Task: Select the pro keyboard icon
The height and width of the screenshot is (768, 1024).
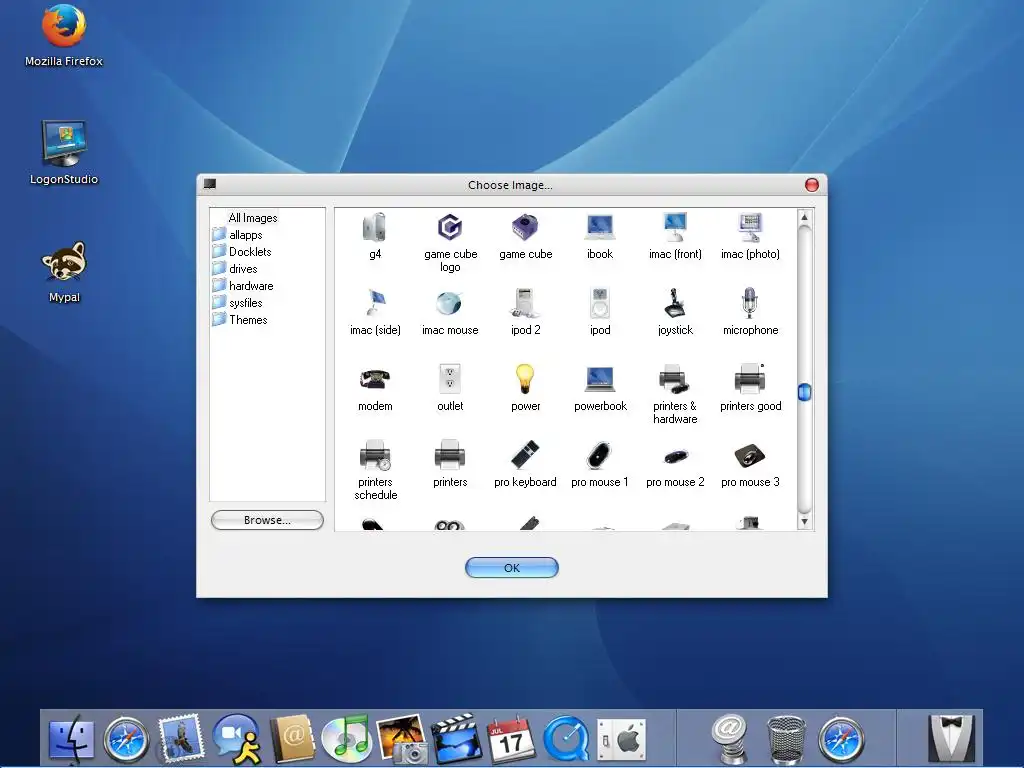Action: [x=525, y=455]
